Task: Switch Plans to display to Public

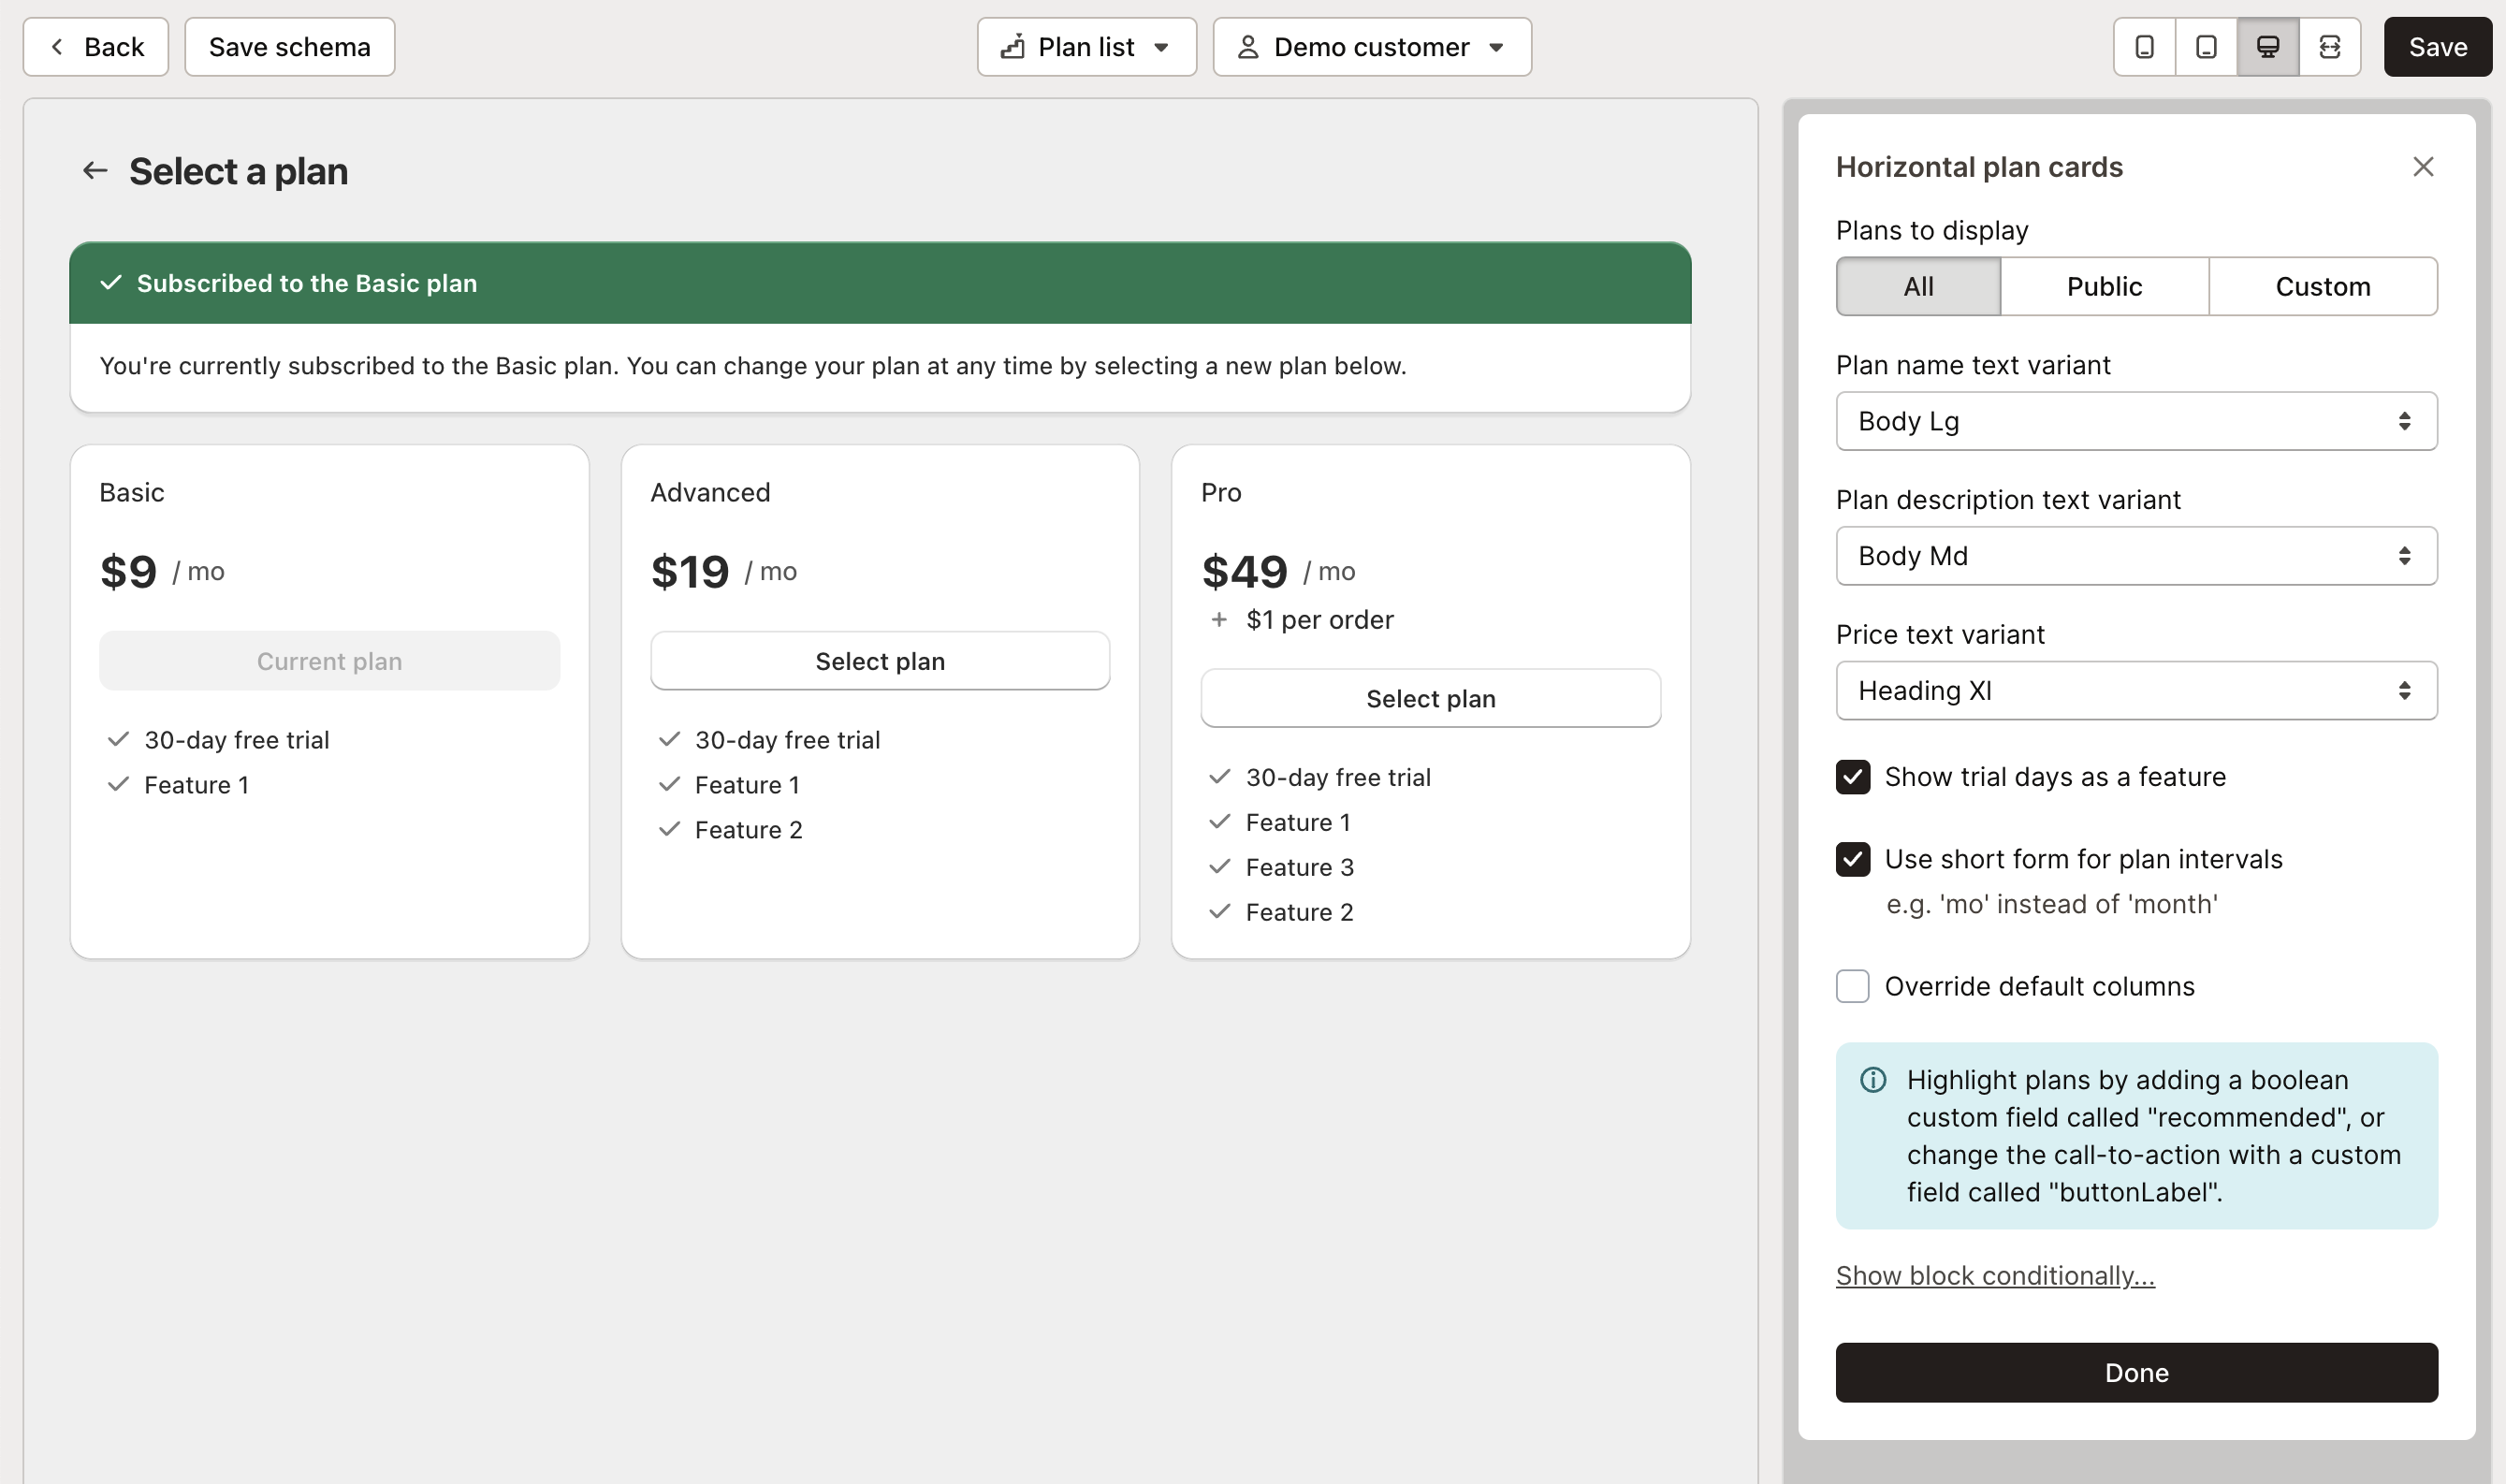Action: point(2103,286)
